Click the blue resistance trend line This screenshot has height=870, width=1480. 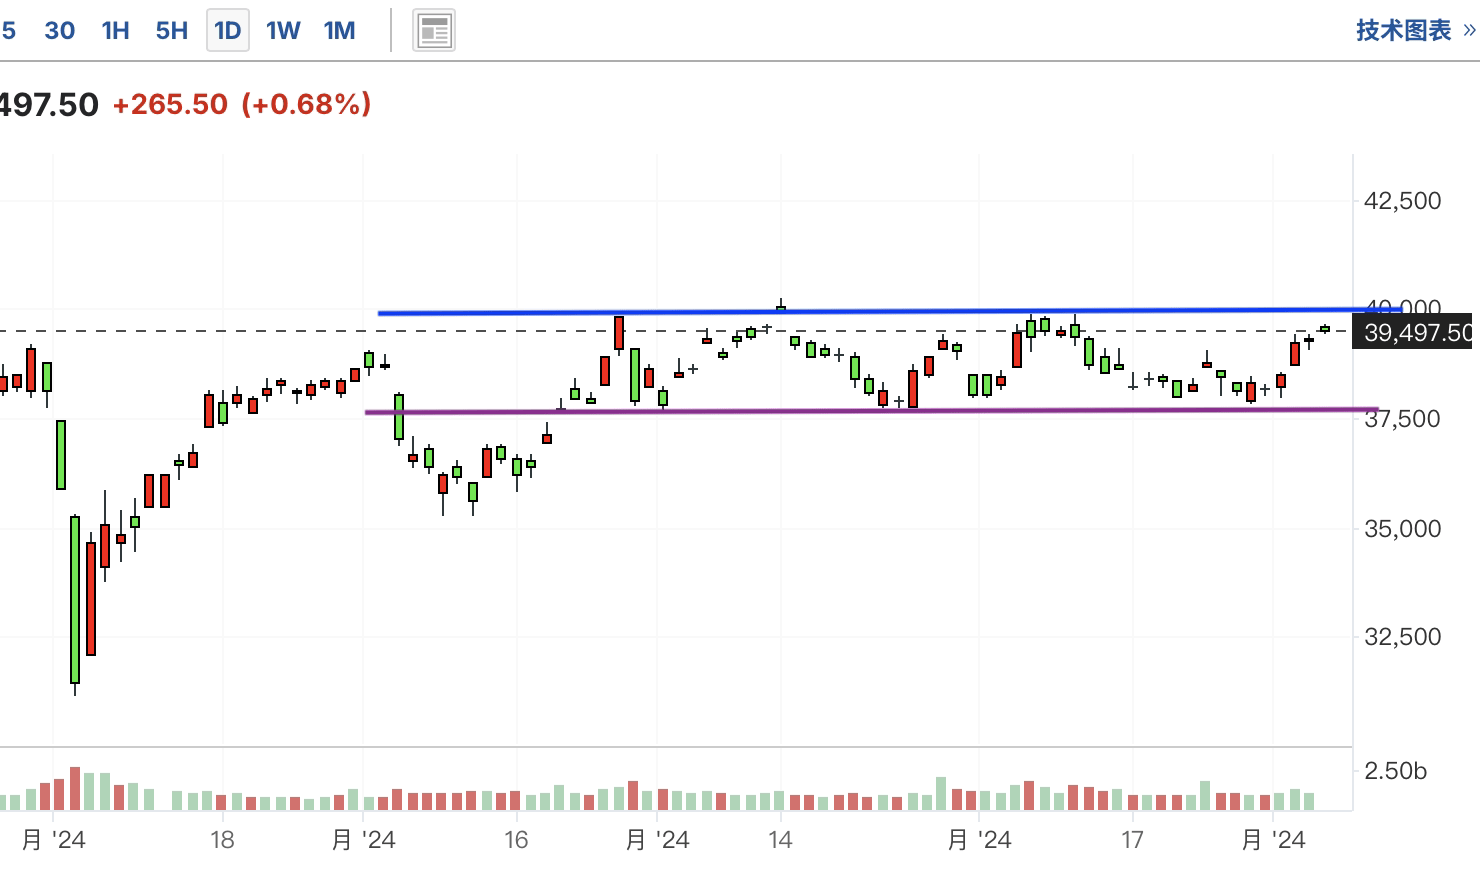click(890, 311)
